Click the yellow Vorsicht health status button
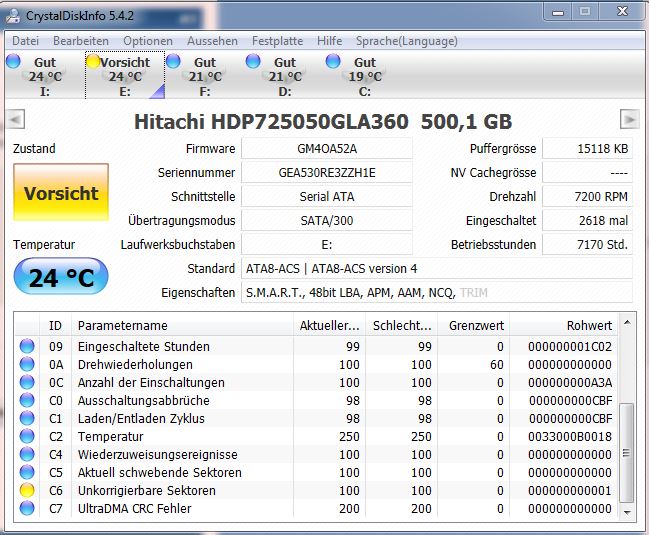649x535 pixels. [x=61, y=193]
